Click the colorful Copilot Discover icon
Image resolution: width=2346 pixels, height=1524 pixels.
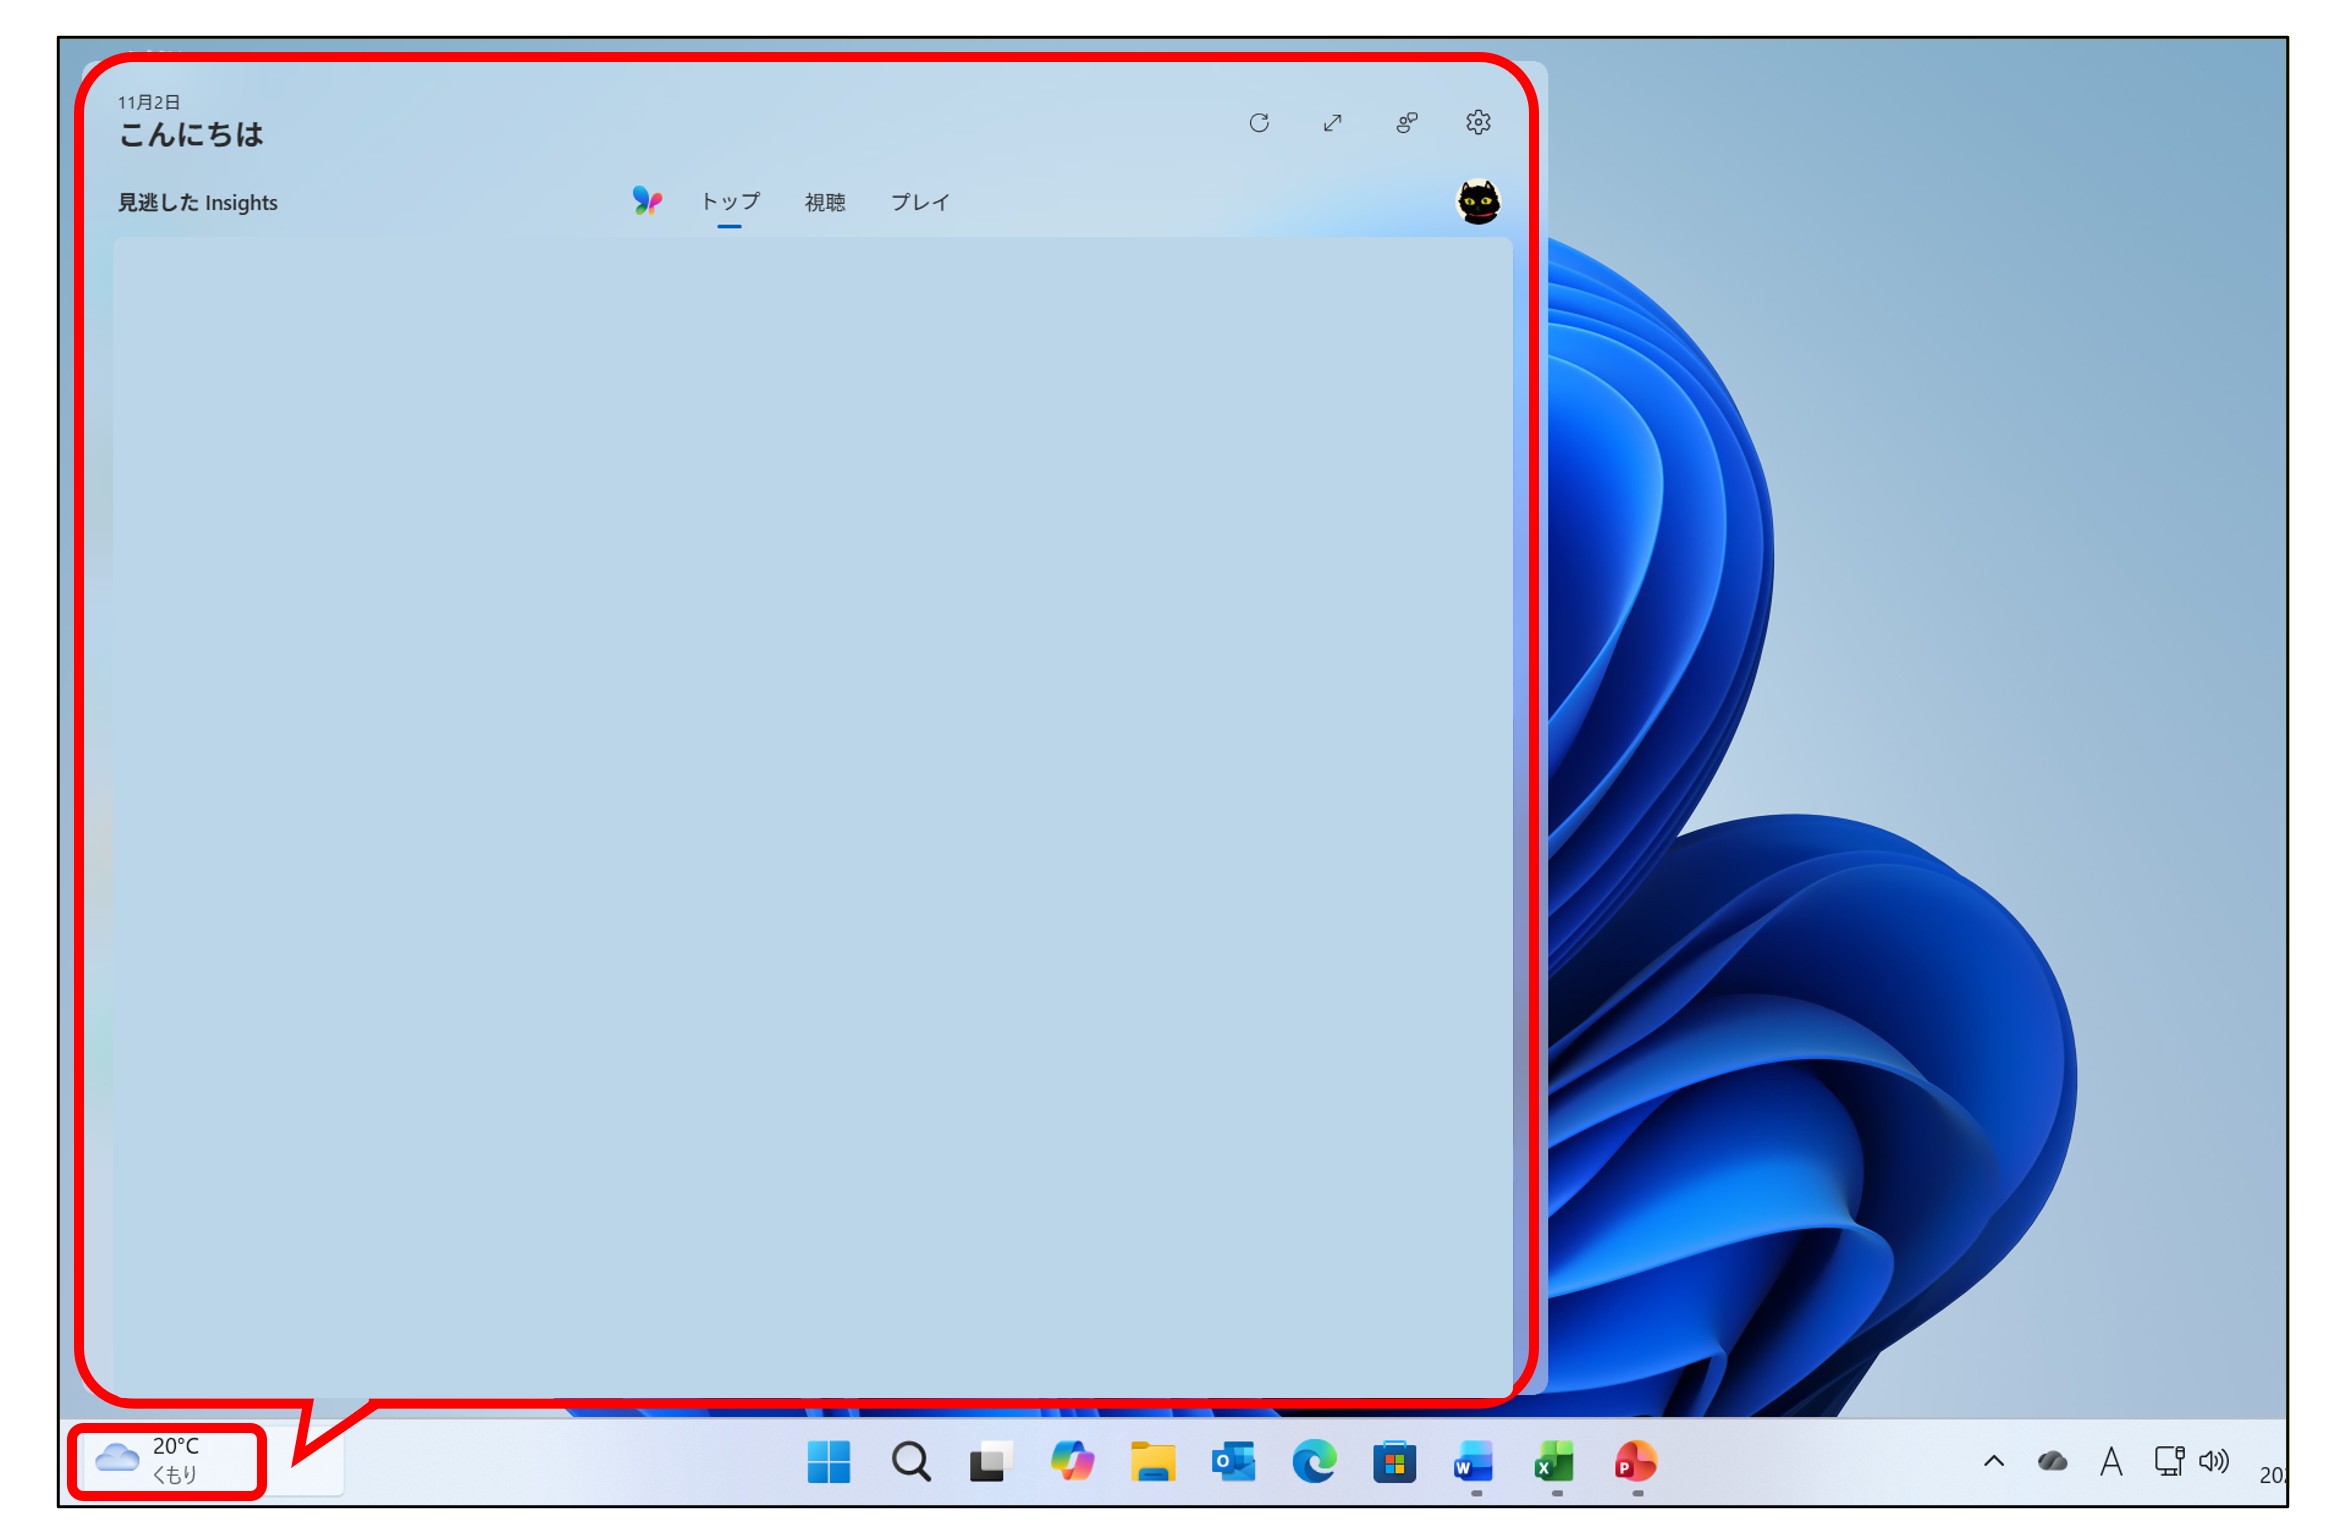pos(647,201)
